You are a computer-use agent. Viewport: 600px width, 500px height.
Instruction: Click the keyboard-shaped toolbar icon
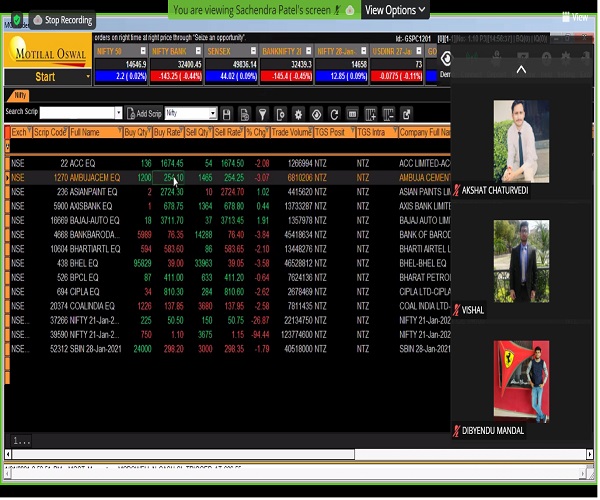[x=352, y=114]
